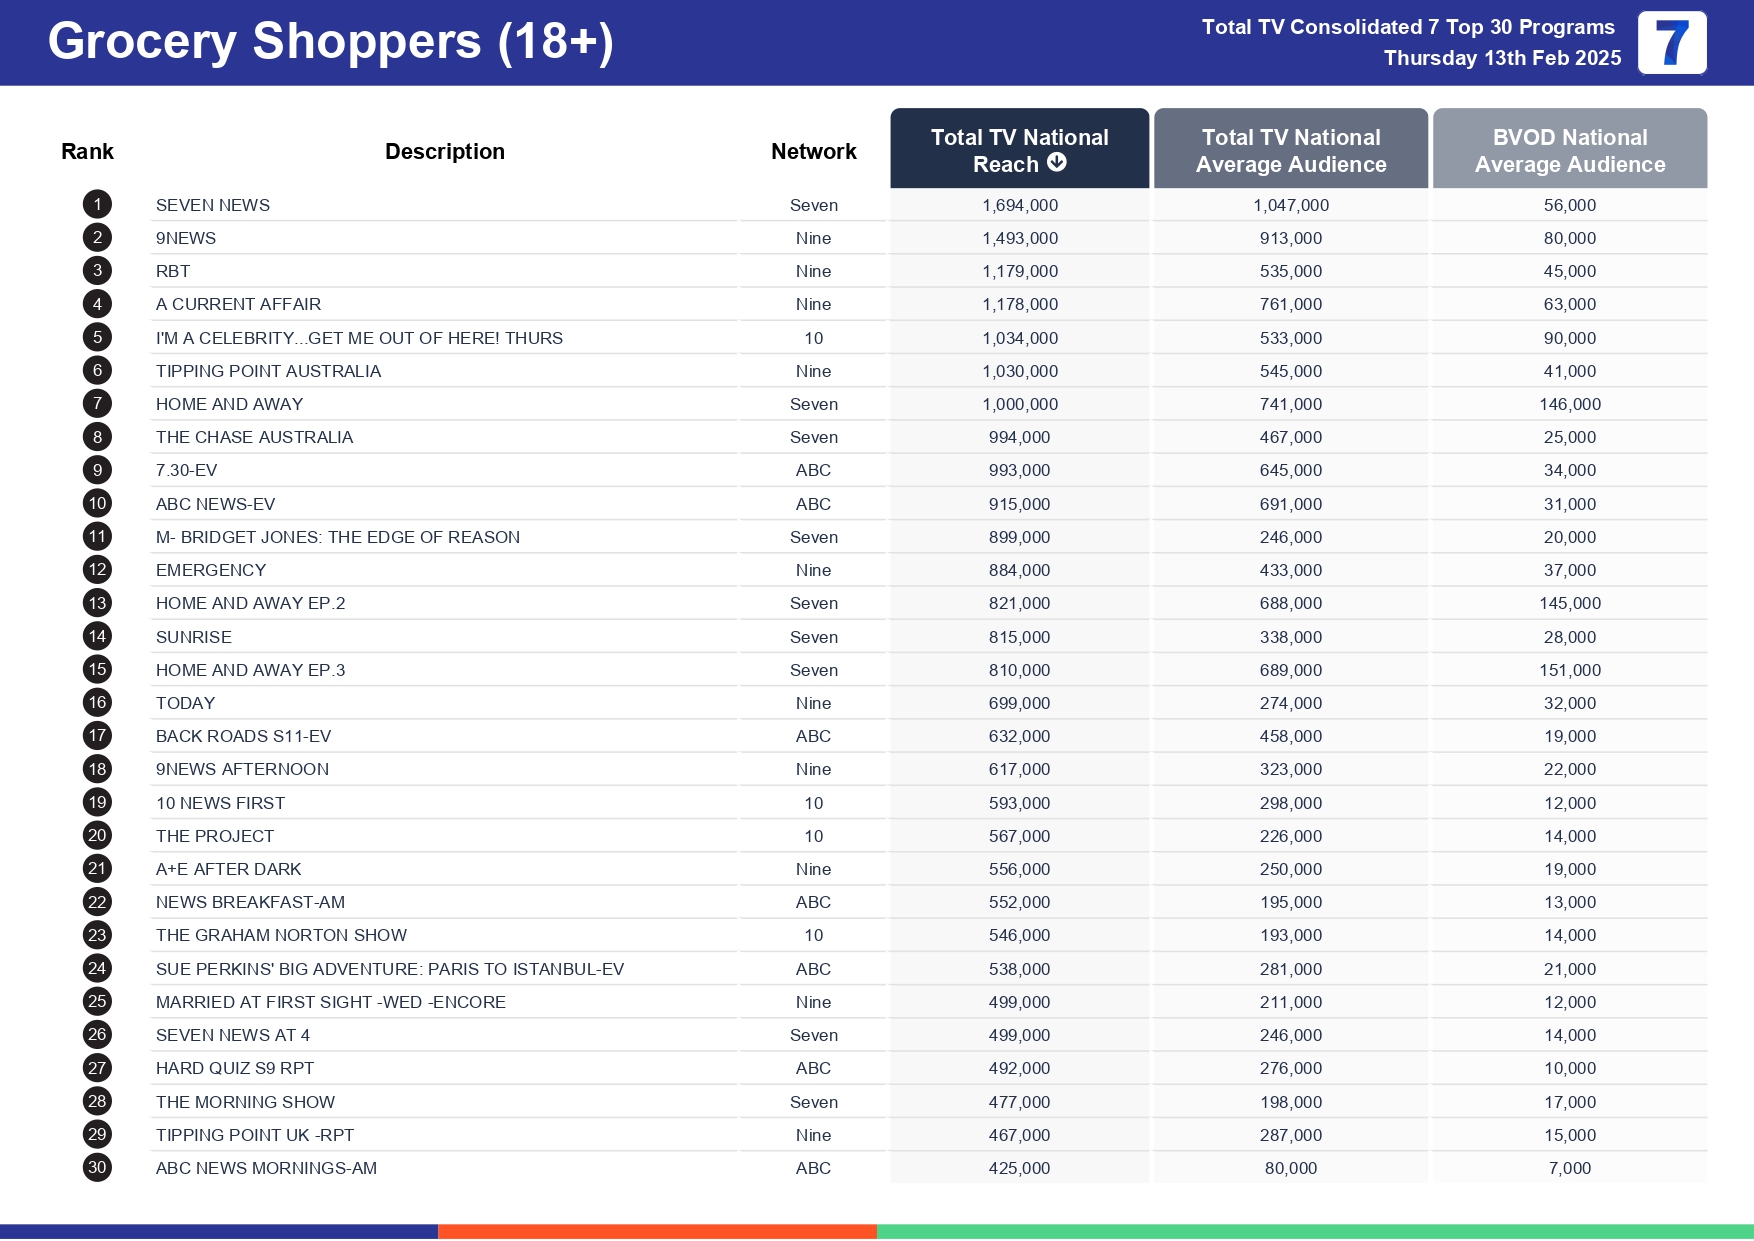Click the green segment of footer bar

(x=1314, y=1231)
